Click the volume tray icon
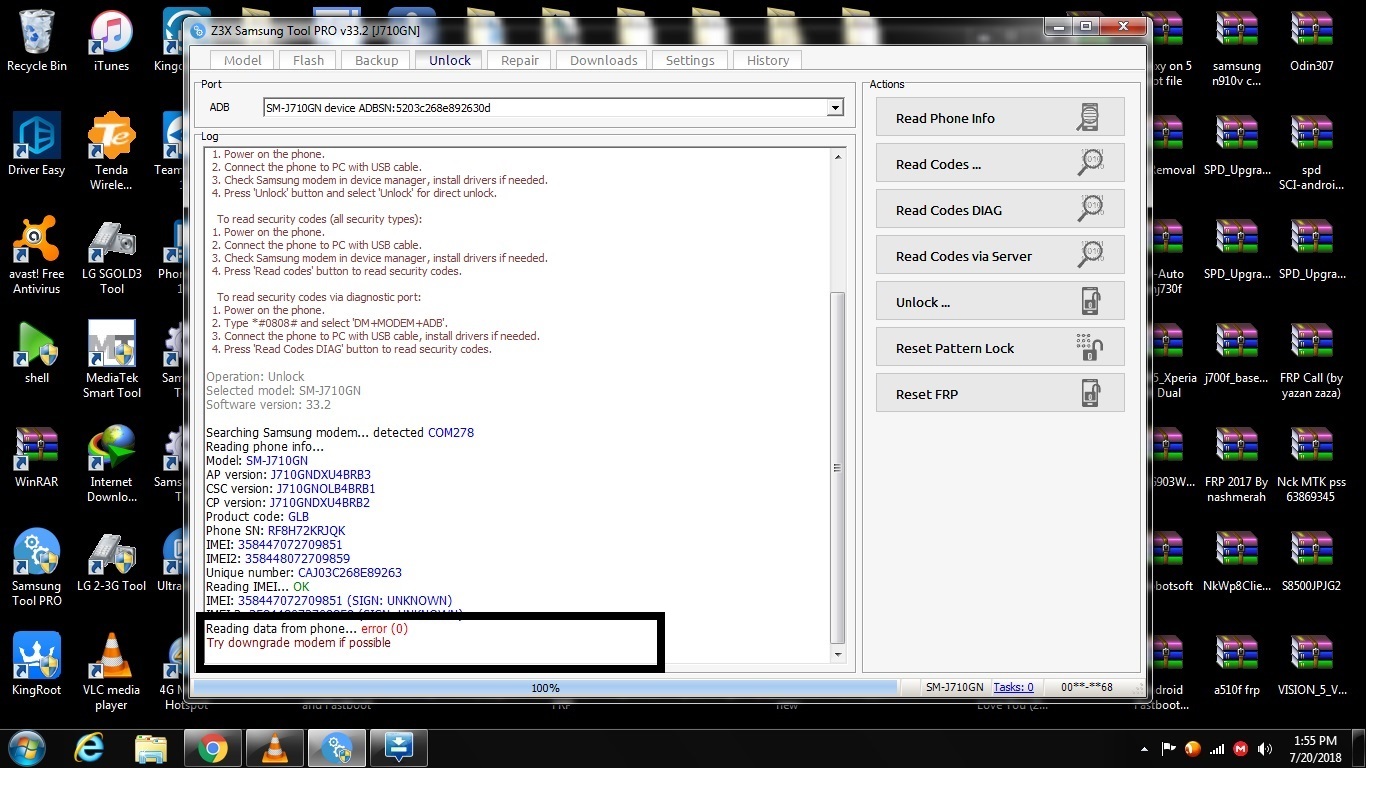The image size is (1383, 807). 1265,749
